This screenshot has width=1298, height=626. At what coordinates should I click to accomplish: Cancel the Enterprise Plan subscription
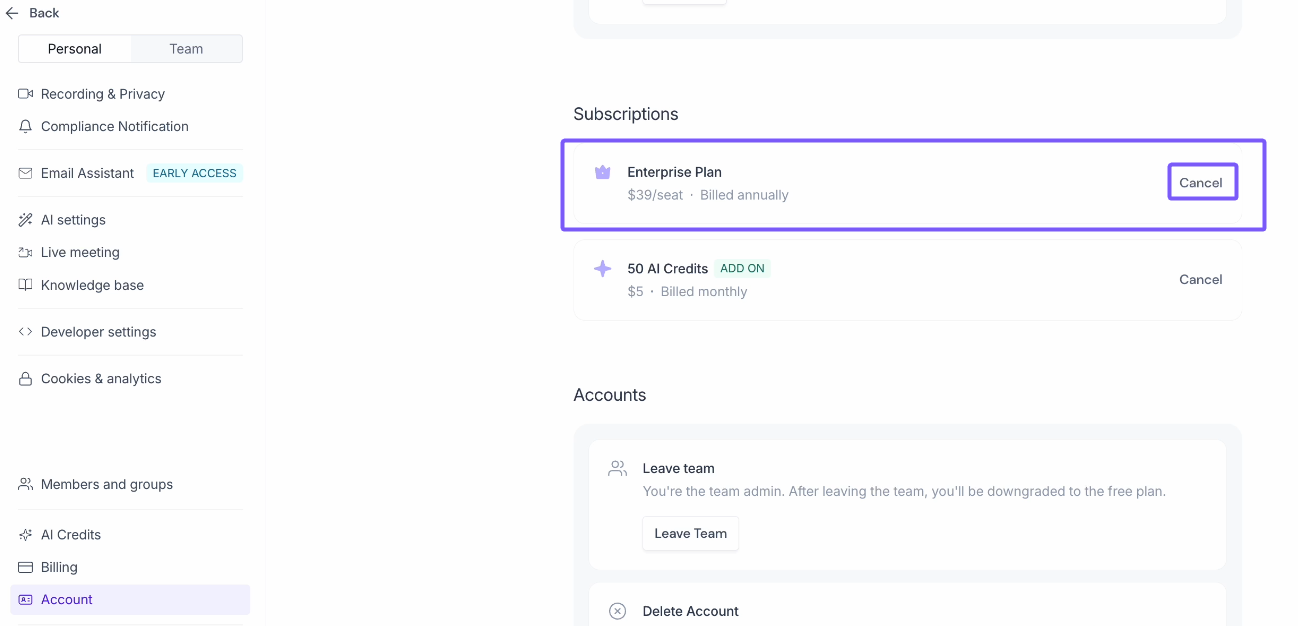1201,183
